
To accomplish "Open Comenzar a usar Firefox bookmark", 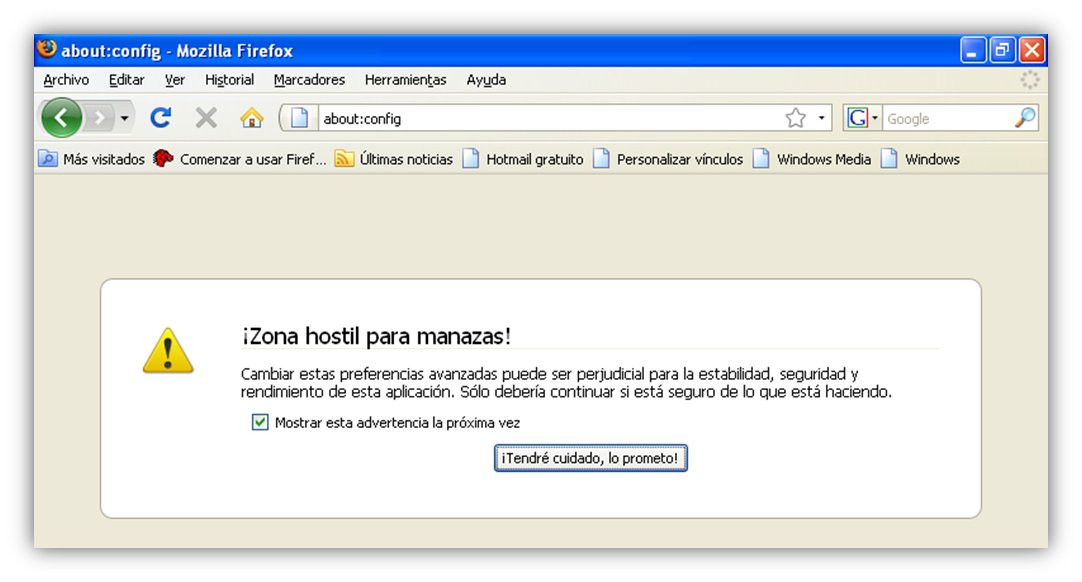I will click(239, 159).
